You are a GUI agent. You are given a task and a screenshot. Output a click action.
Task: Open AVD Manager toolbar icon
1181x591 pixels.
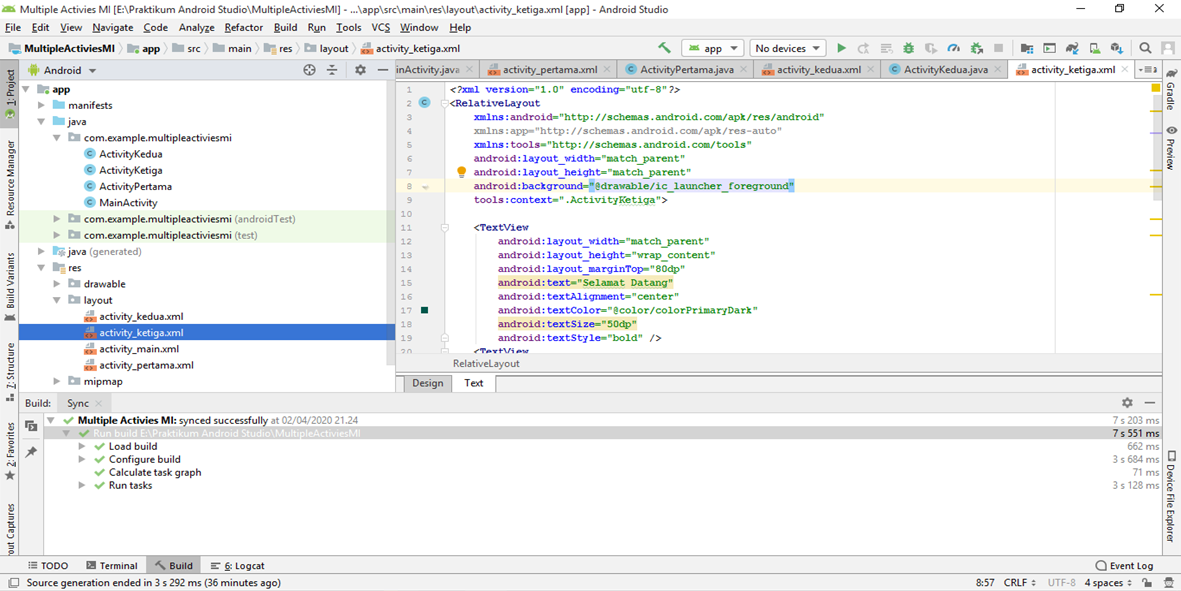click(1094, 48)
